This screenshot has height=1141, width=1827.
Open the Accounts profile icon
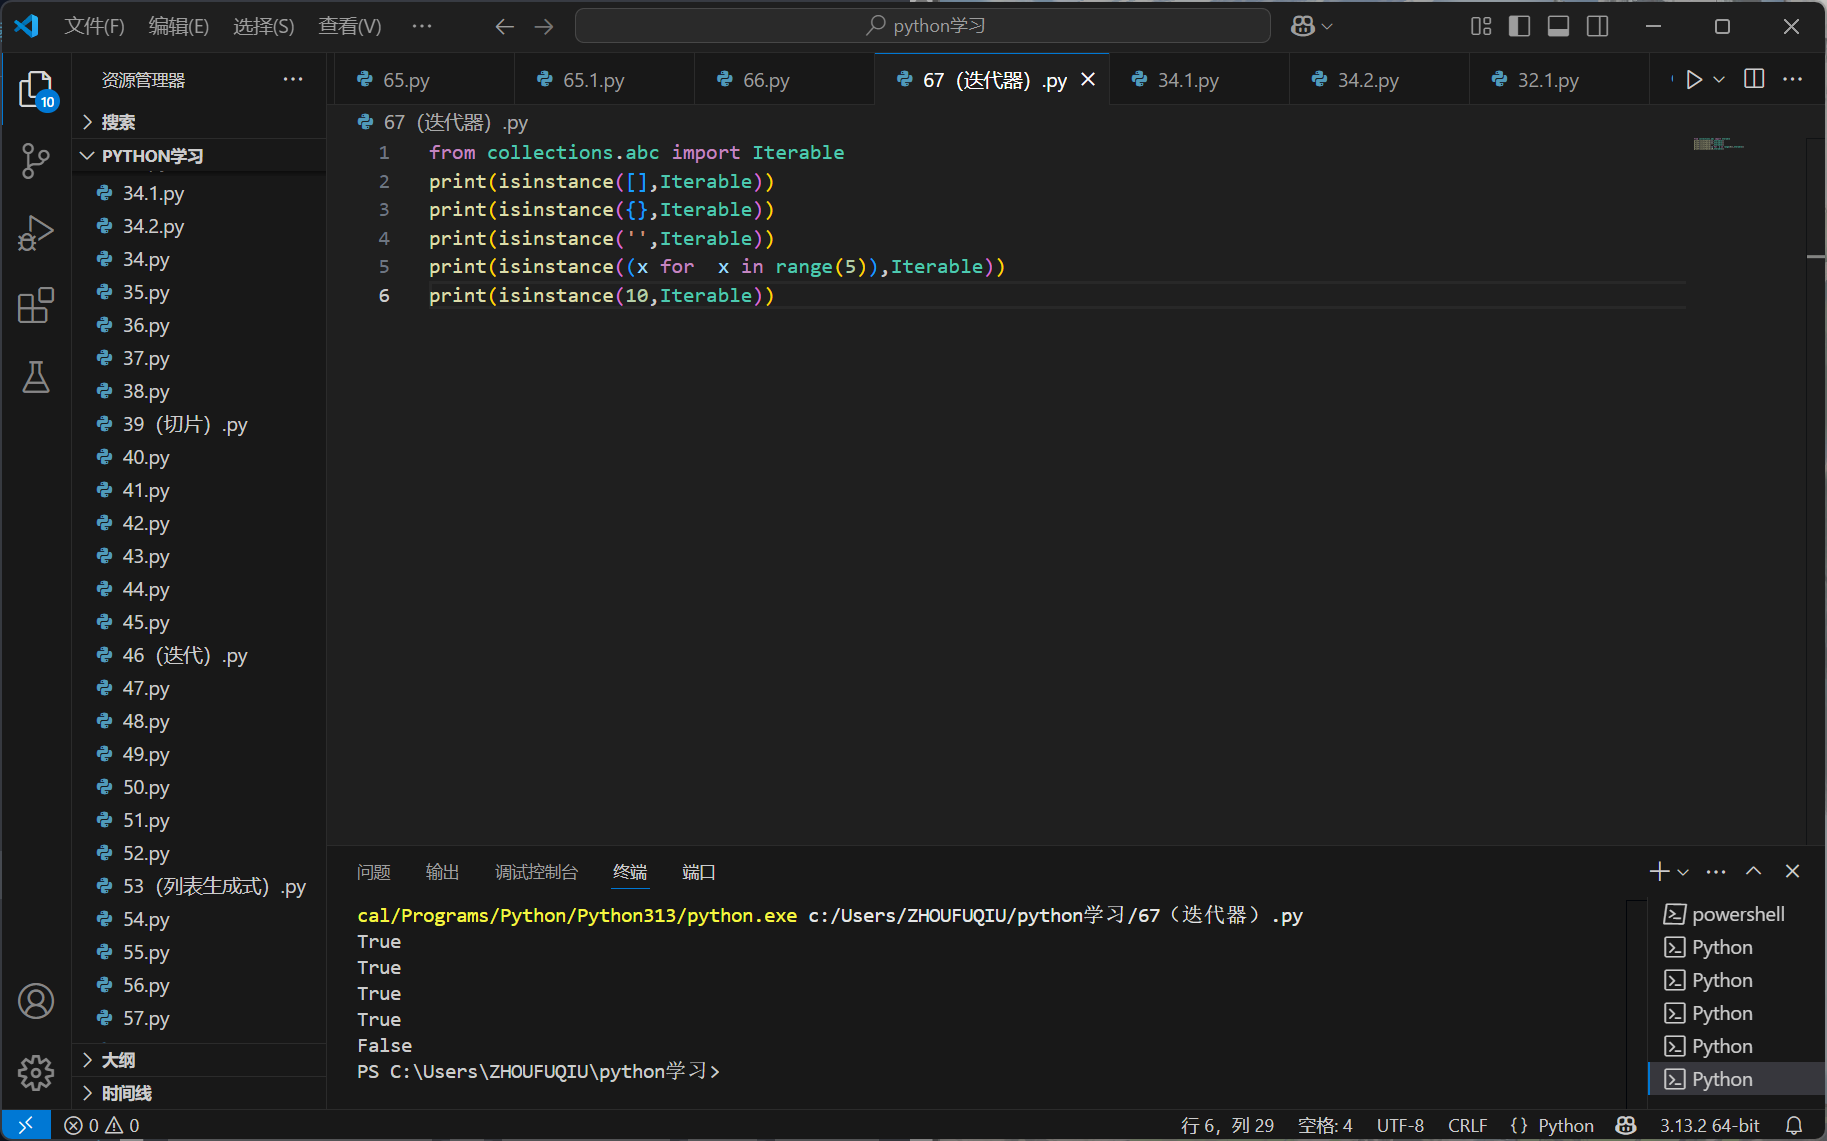pos(35,1001)
